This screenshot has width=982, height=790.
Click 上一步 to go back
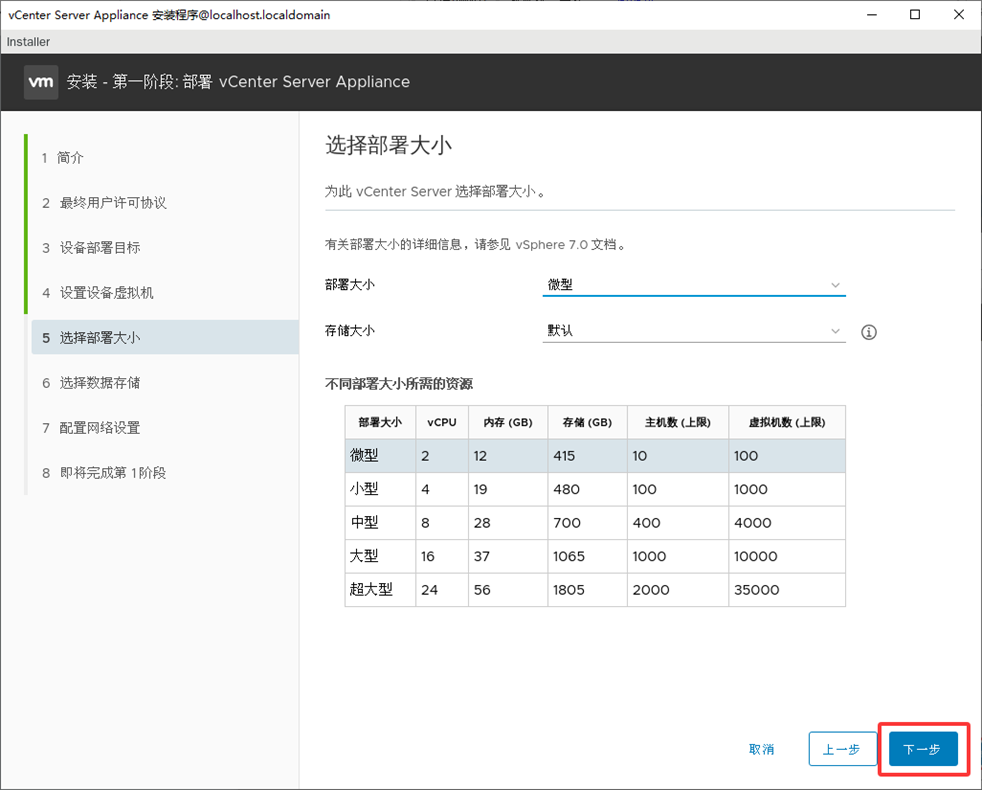click(841, 749)
